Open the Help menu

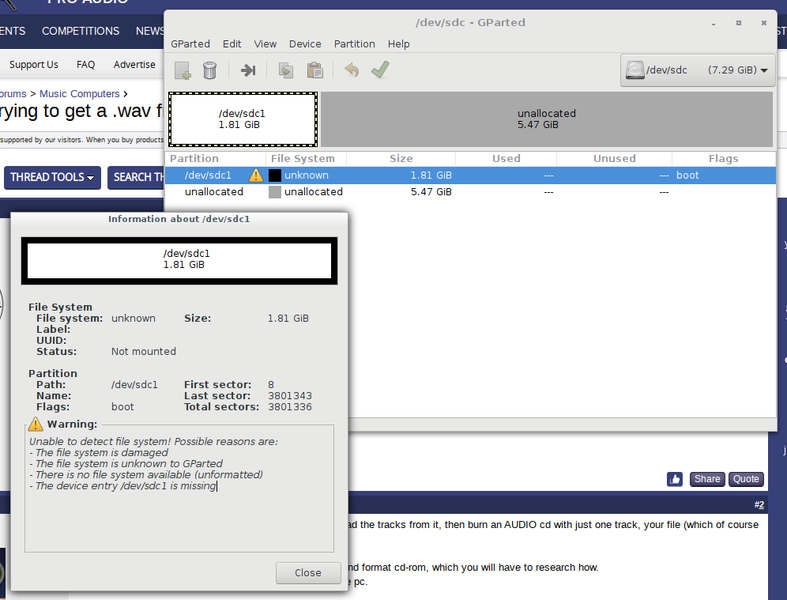399,44
